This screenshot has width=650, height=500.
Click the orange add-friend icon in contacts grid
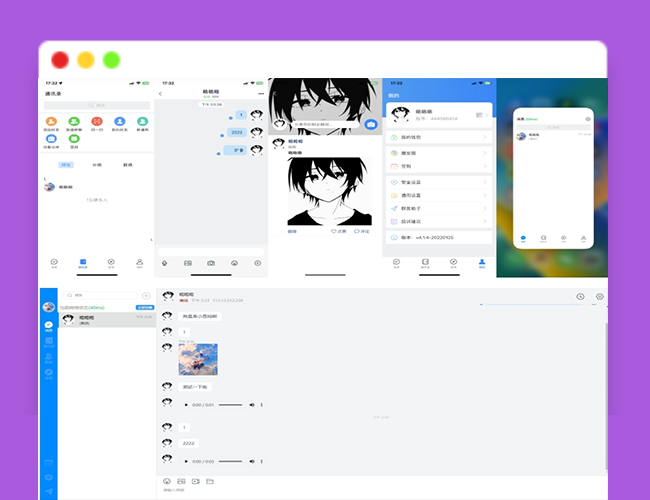point(51,122)
